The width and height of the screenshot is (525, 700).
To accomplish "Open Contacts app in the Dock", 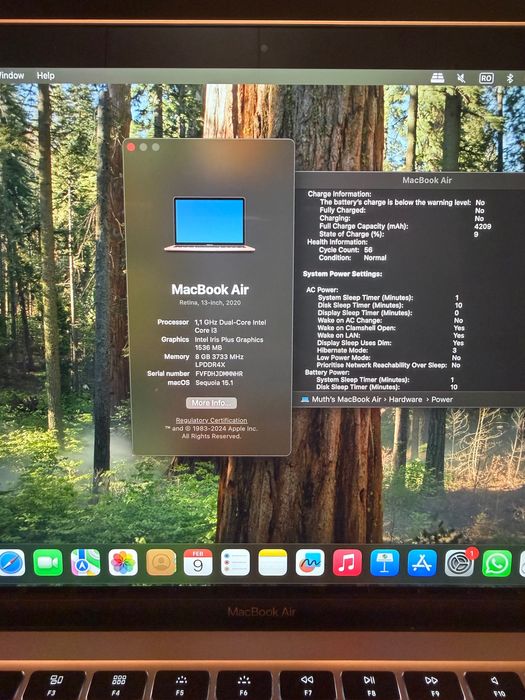I will [x=161, y=562].
